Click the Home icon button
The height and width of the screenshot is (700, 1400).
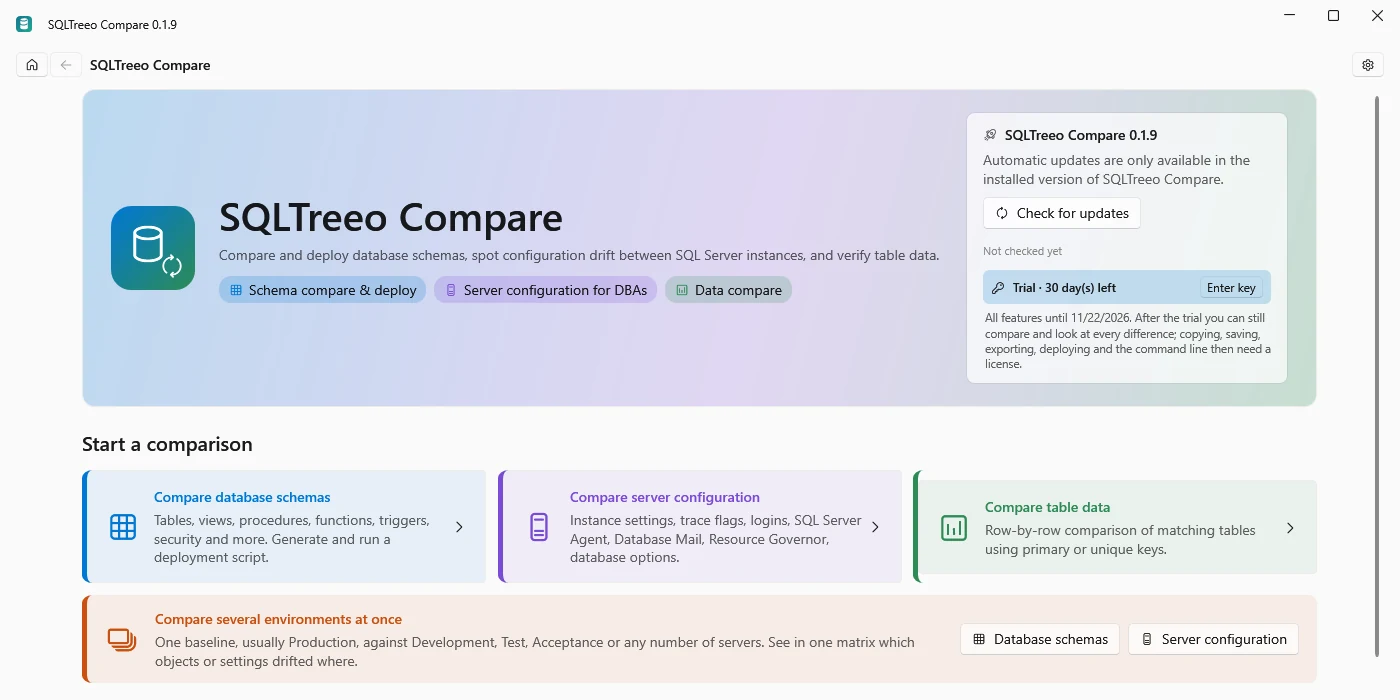coord(32,65)
